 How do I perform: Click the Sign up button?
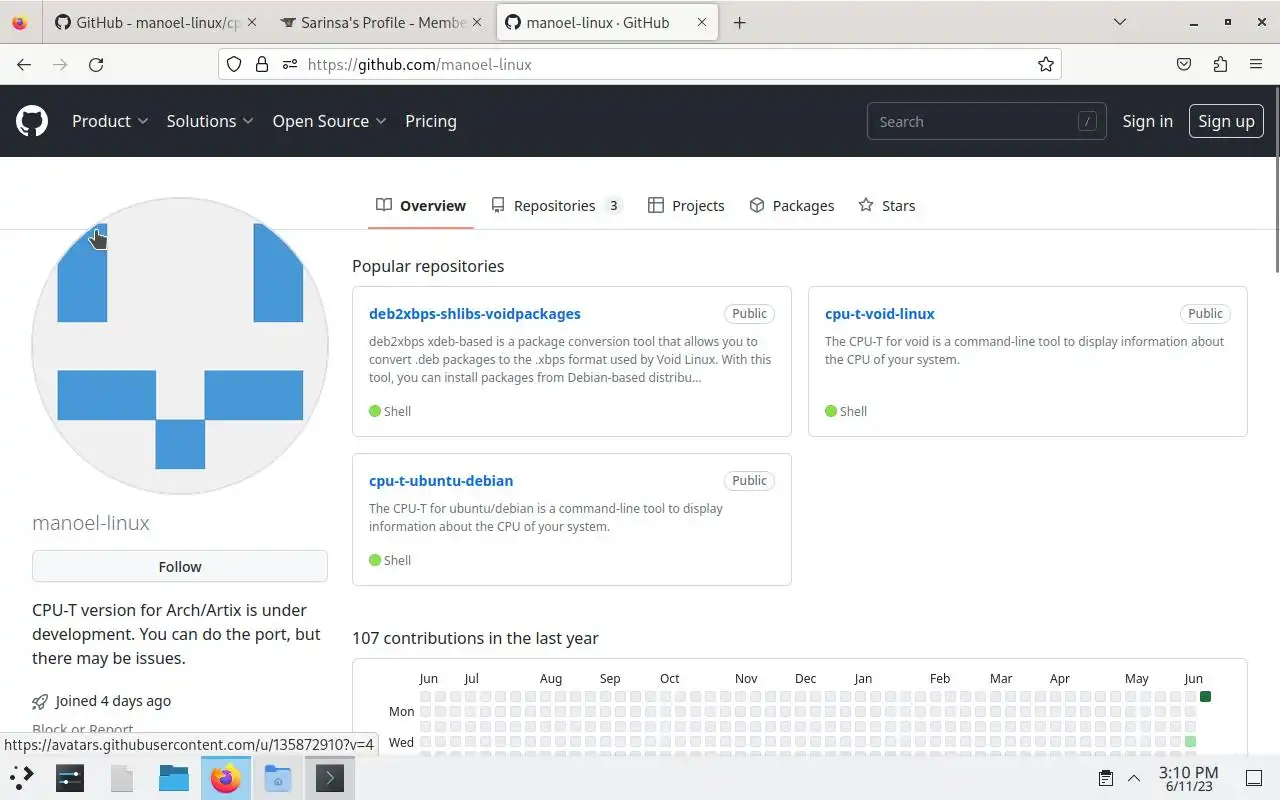pyautogui.click(x=1226, y=121)
